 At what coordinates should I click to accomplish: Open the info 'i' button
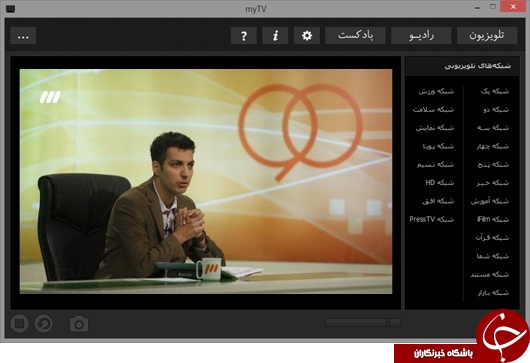[x=275, y=35]
